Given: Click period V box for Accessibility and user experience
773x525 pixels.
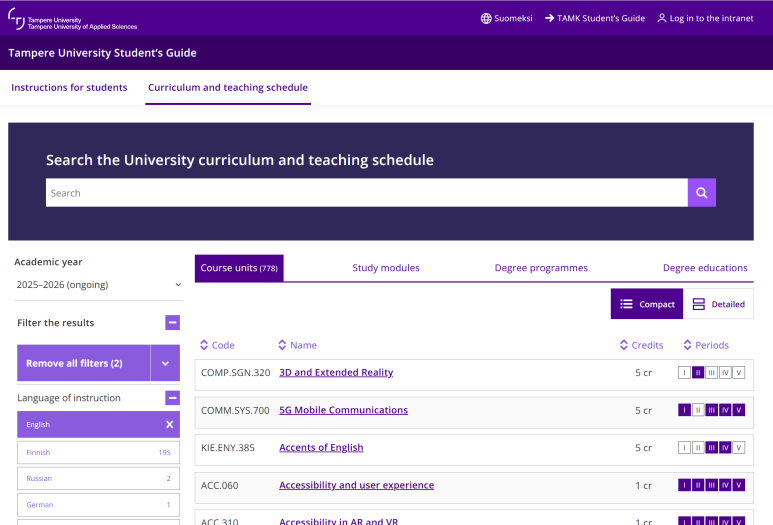Looking at the screenshot, I should pyautogui.click(x=738, y=485).
